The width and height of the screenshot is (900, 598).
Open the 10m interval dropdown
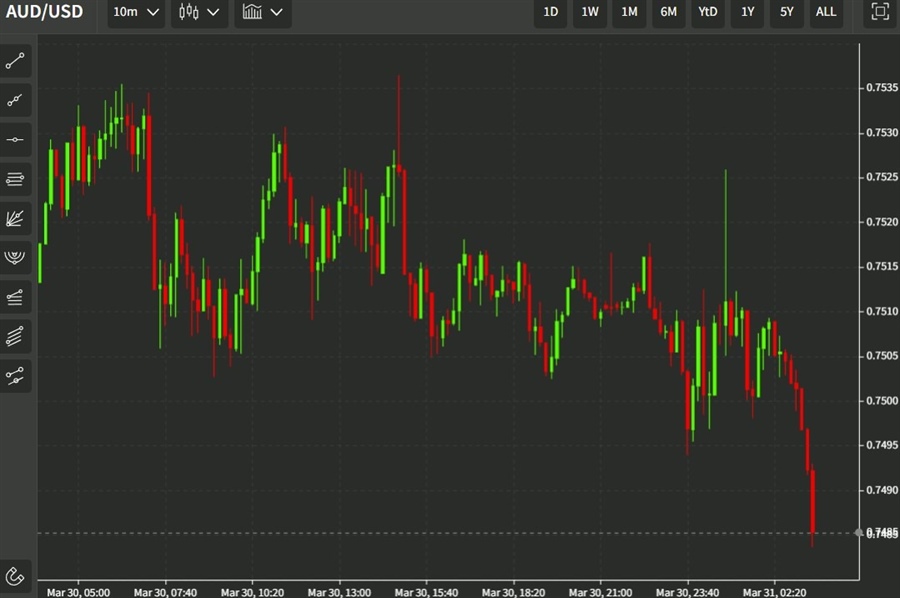tap(136, 12)
